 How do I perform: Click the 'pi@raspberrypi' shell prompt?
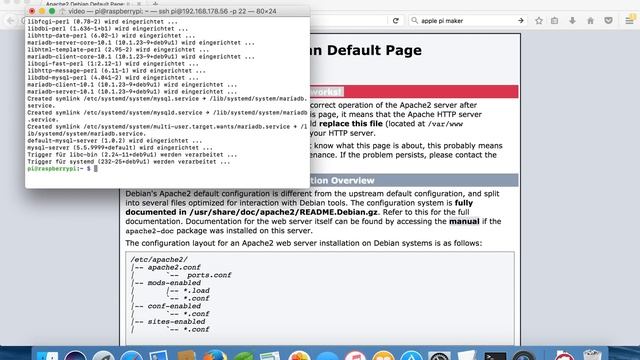[x=52, y=169]
